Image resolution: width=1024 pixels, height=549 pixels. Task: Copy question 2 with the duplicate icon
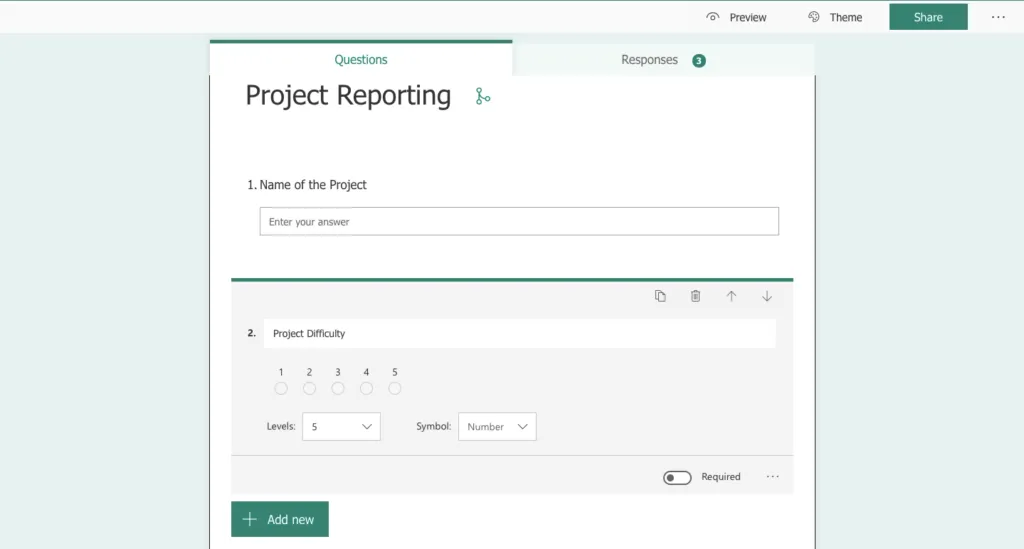[660, 296]
